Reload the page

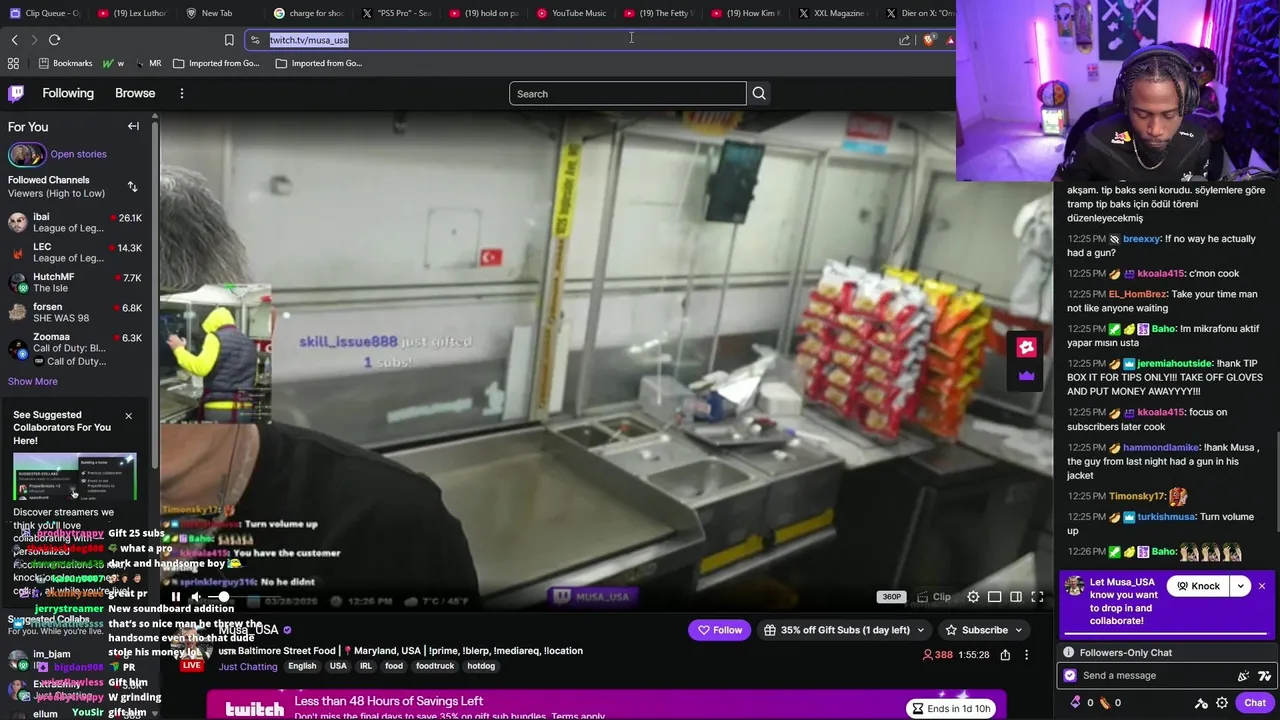point(54,40)
